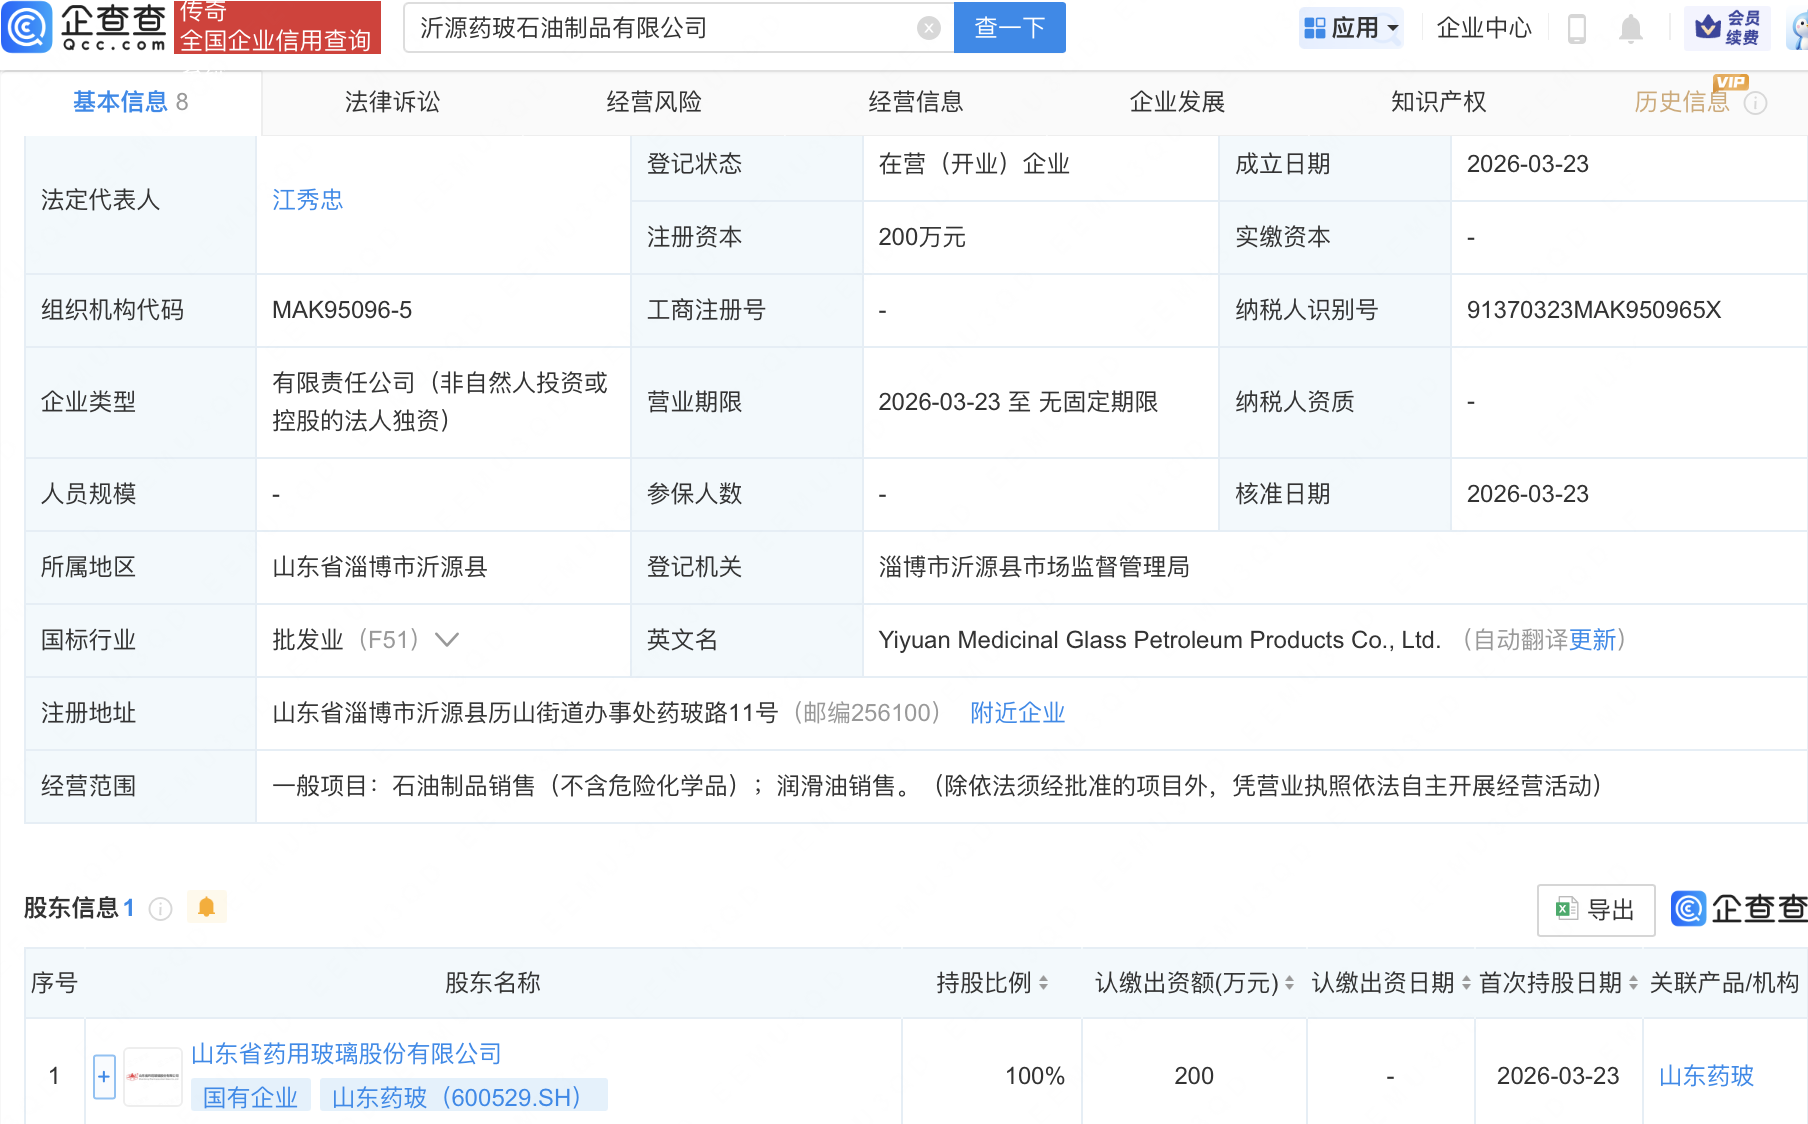Open legal representative 江秀忠 profile link

(307, 199)
